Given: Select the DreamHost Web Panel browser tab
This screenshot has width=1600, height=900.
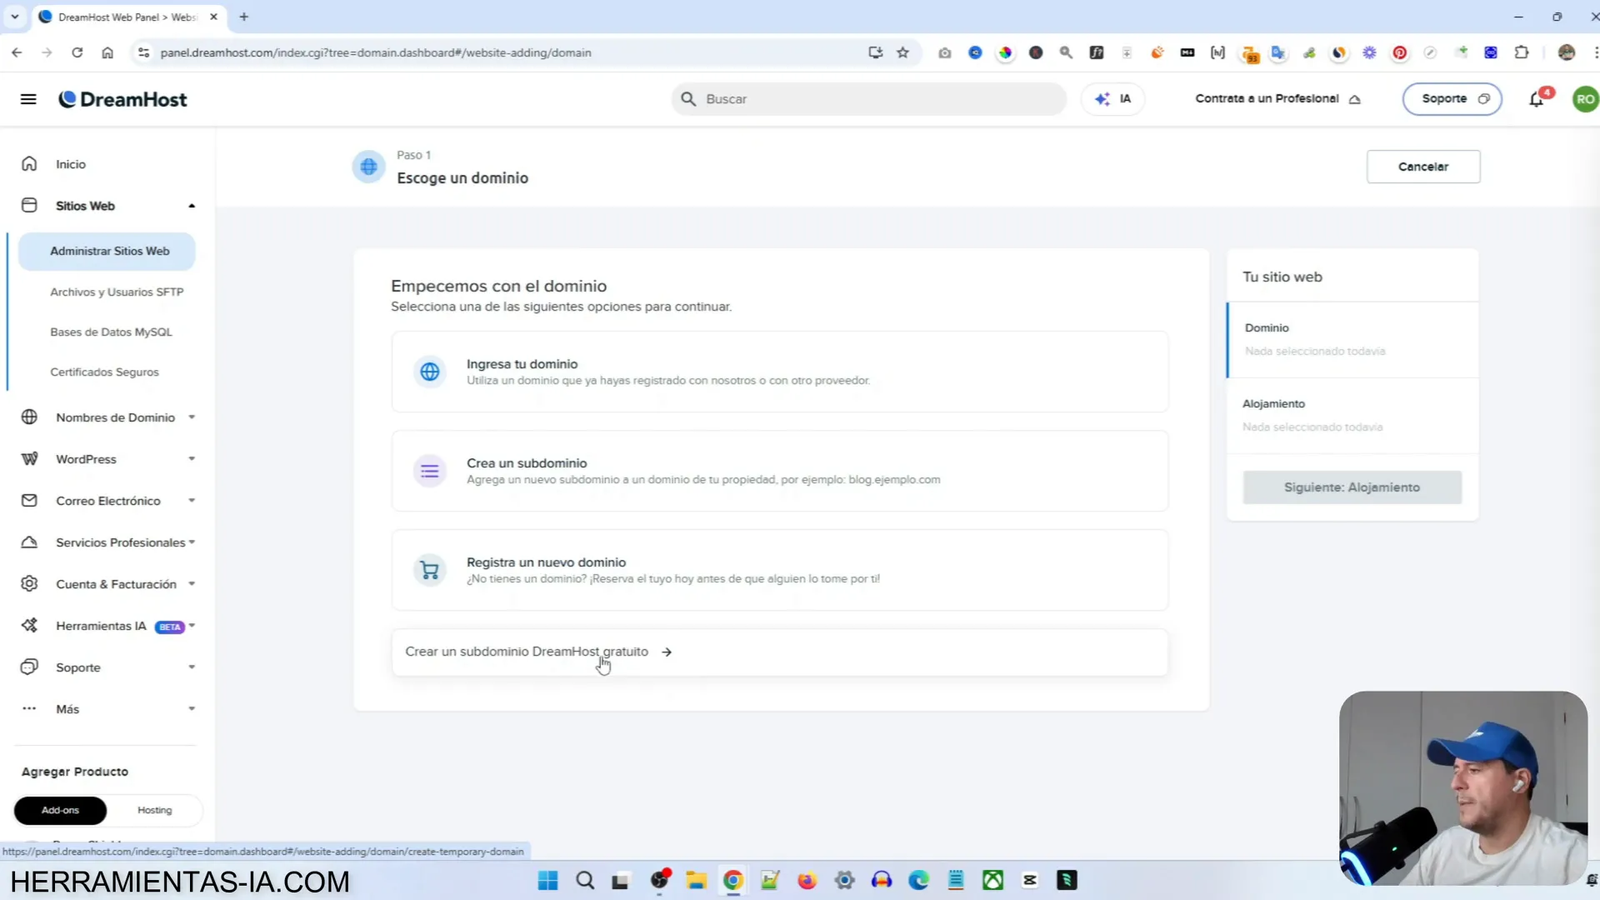Looking at the screenshot, I should tap(120, 16).
